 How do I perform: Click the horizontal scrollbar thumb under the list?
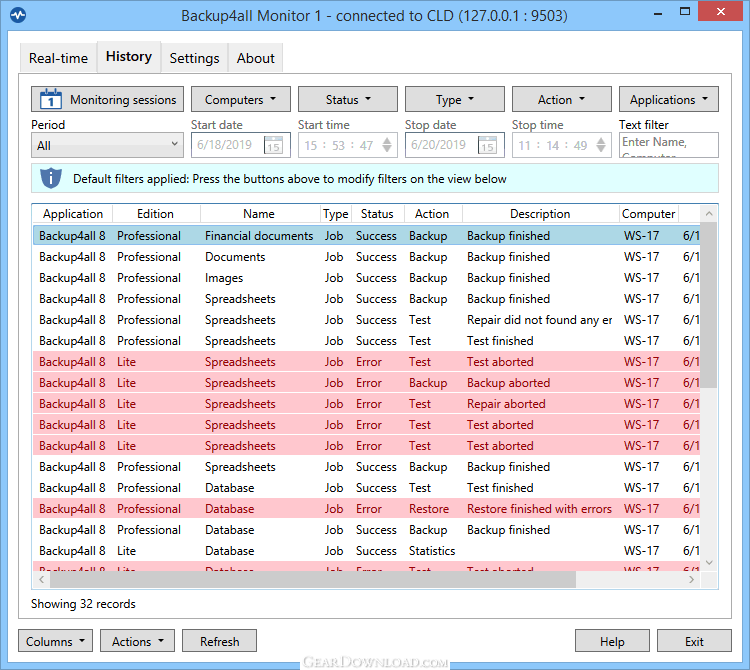[313, 580]
